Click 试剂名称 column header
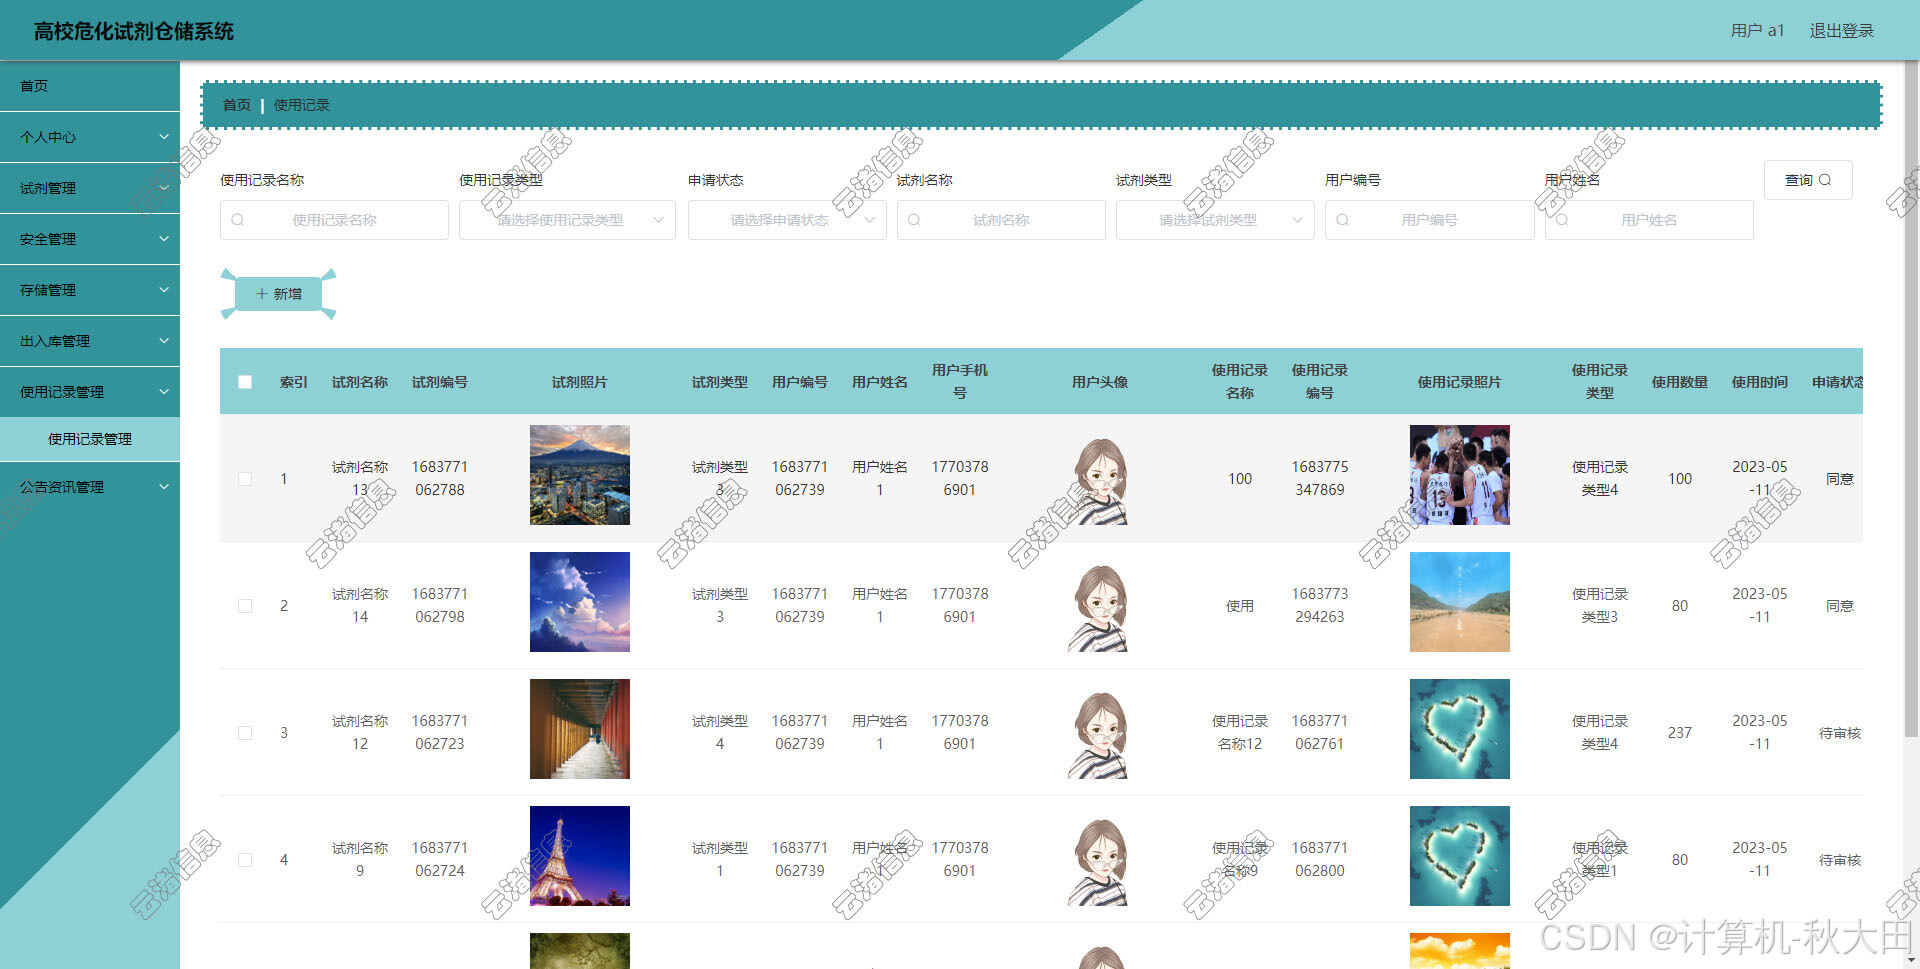The width and height of the screenshot is (1920, 969). click(x=360, y=382)
